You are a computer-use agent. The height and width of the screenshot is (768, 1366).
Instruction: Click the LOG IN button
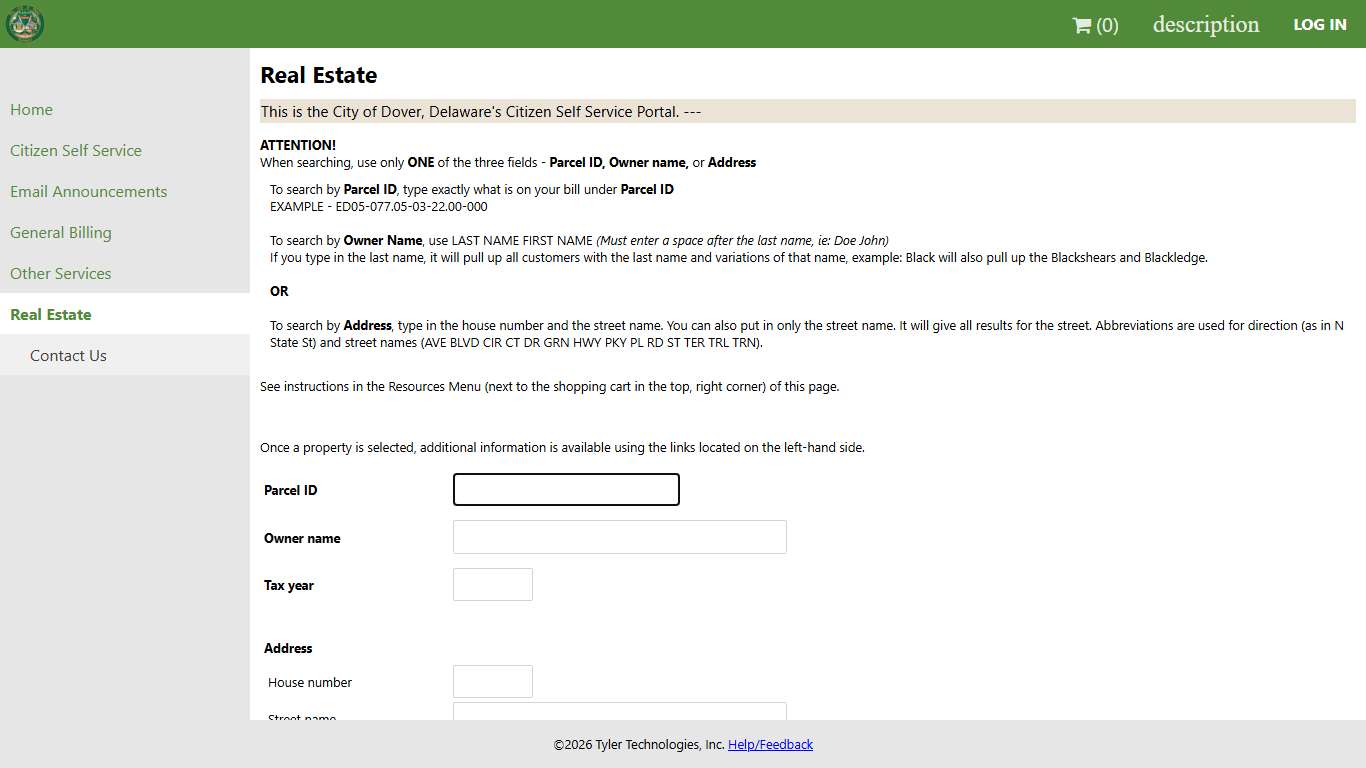click(x=1319, y=25)
